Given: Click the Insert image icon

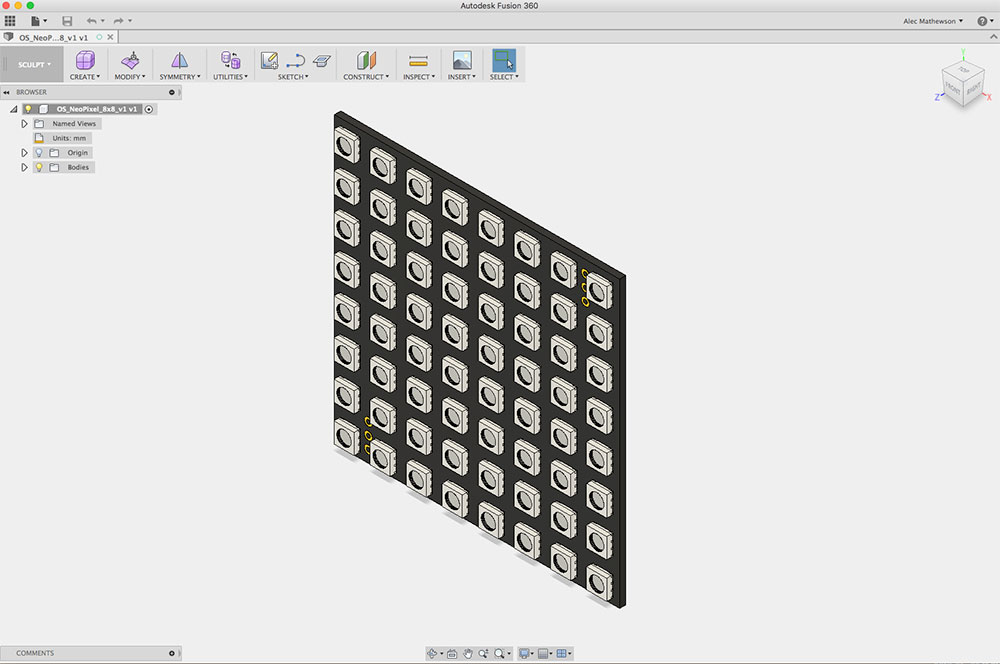Looking at the screenshot, I should [x=462, y=61].
